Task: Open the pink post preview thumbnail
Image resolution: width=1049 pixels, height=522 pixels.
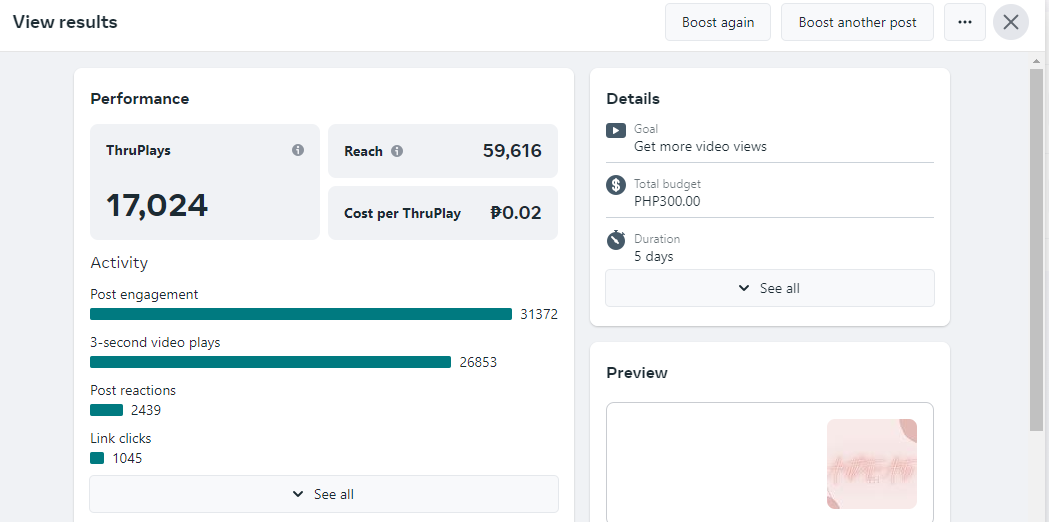Action: (871, 464)
